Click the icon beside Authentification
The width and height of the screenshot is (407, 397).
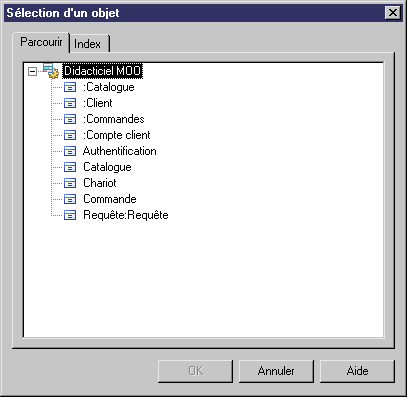pos(70,151)
